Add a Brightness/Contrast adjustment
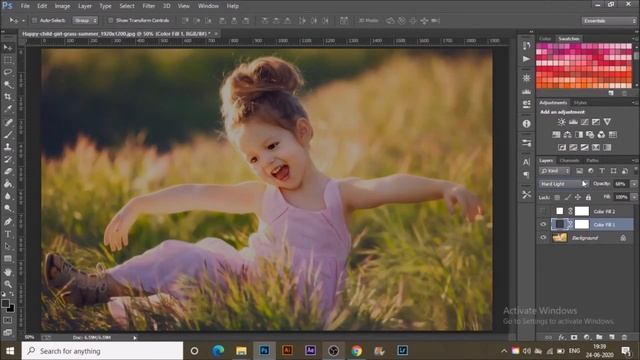 coord(562,122)
